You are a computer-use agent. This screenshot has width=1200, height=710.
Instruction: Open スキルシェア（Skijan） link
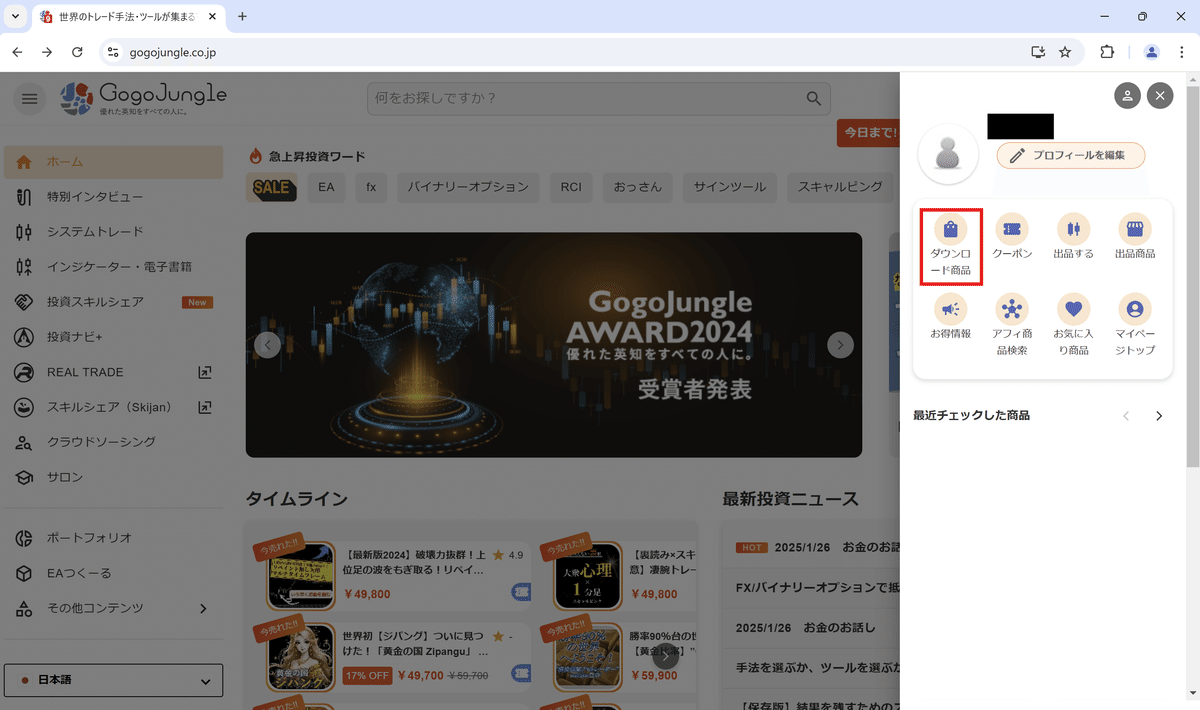pos(114,407)
